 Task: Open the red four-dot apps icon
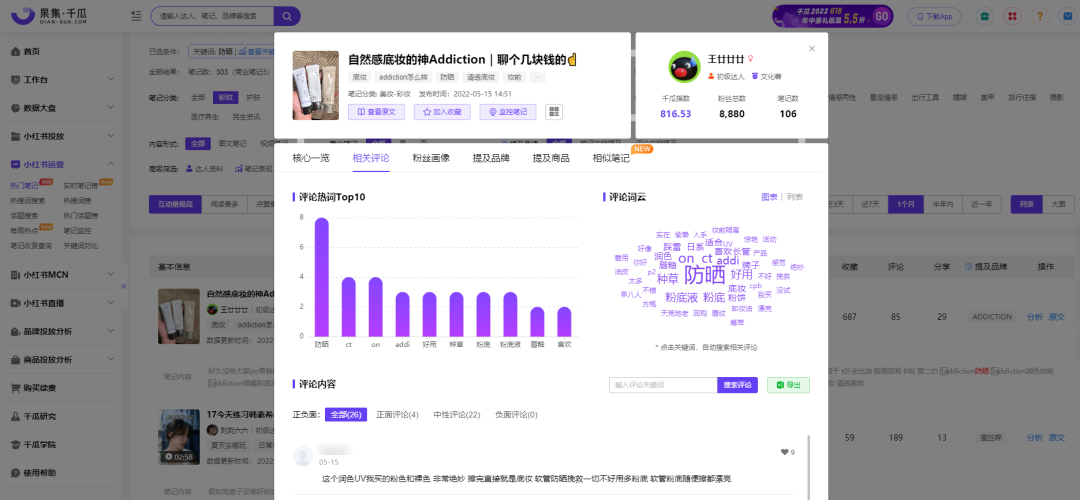1012,16
